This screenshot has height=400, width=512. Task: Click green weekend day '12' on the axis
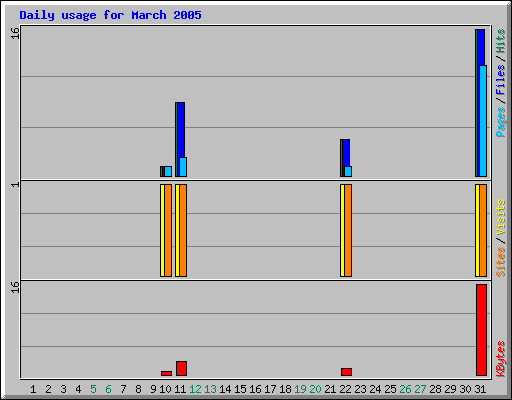click(195, 389)
